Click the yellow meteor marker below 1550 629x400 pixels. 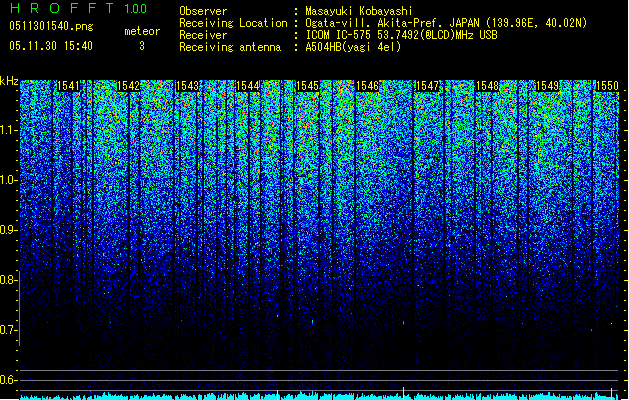[611, 394]
